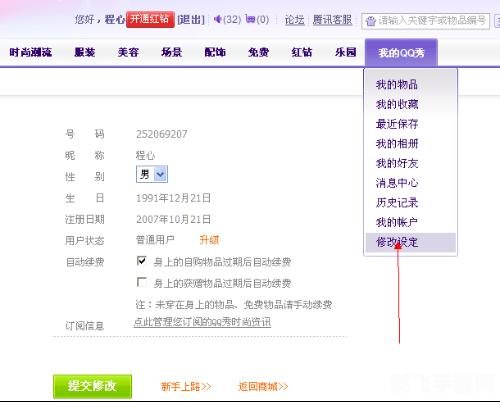The height and width of the screenshot is (402, 500).
Task: Click the [退出] logout link
Action: click(191, 20)
